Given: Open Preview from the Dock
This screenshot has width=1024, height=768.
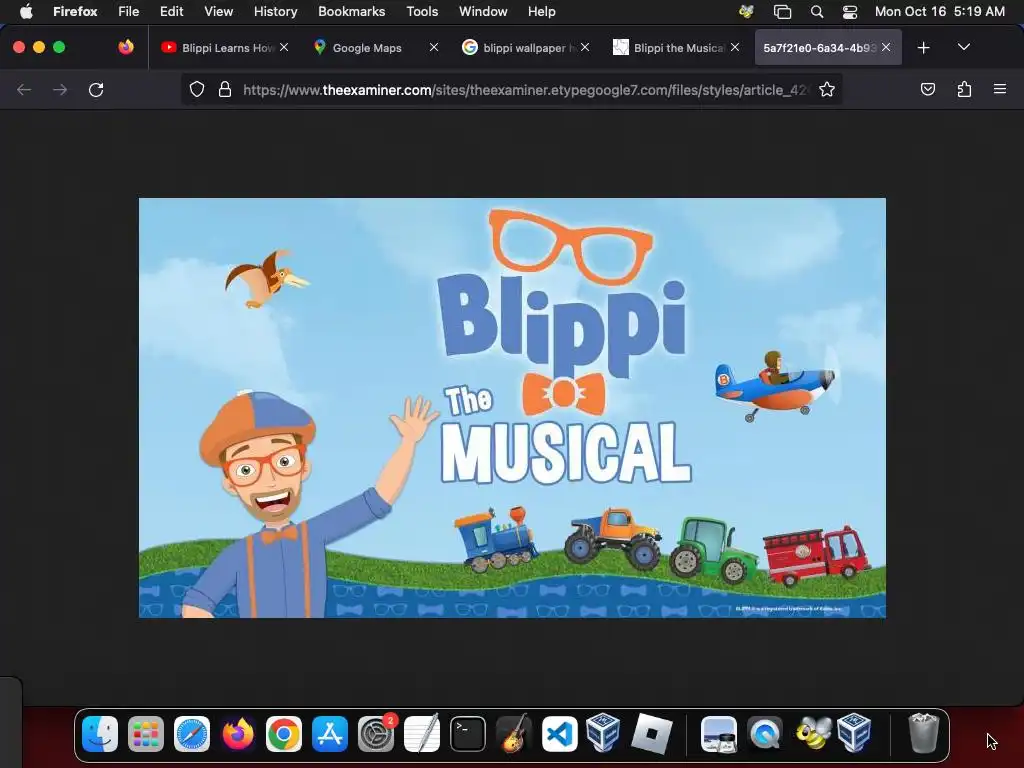Looking at the screenshot, I should (x=719, y=734).
